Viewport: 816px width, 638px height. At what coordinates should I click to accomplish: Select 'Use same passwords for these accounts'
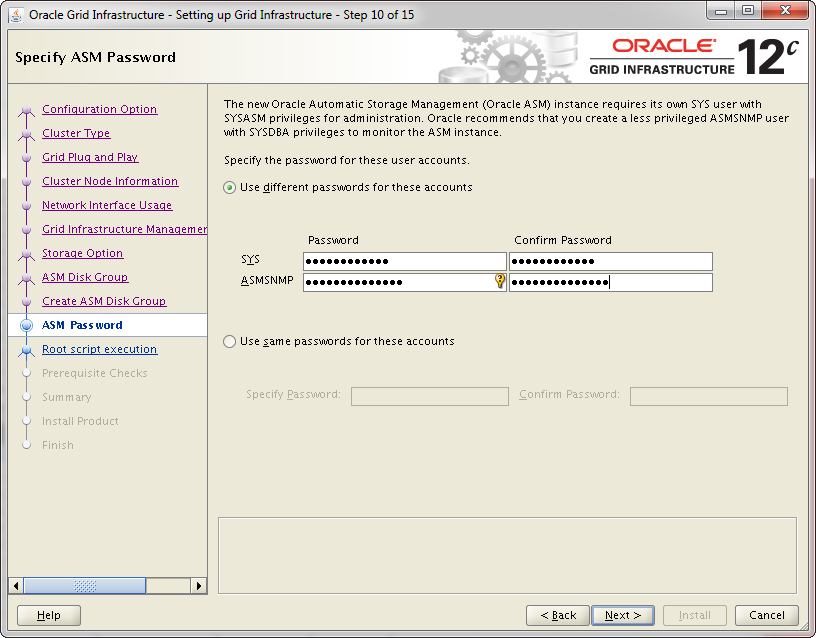230,342
